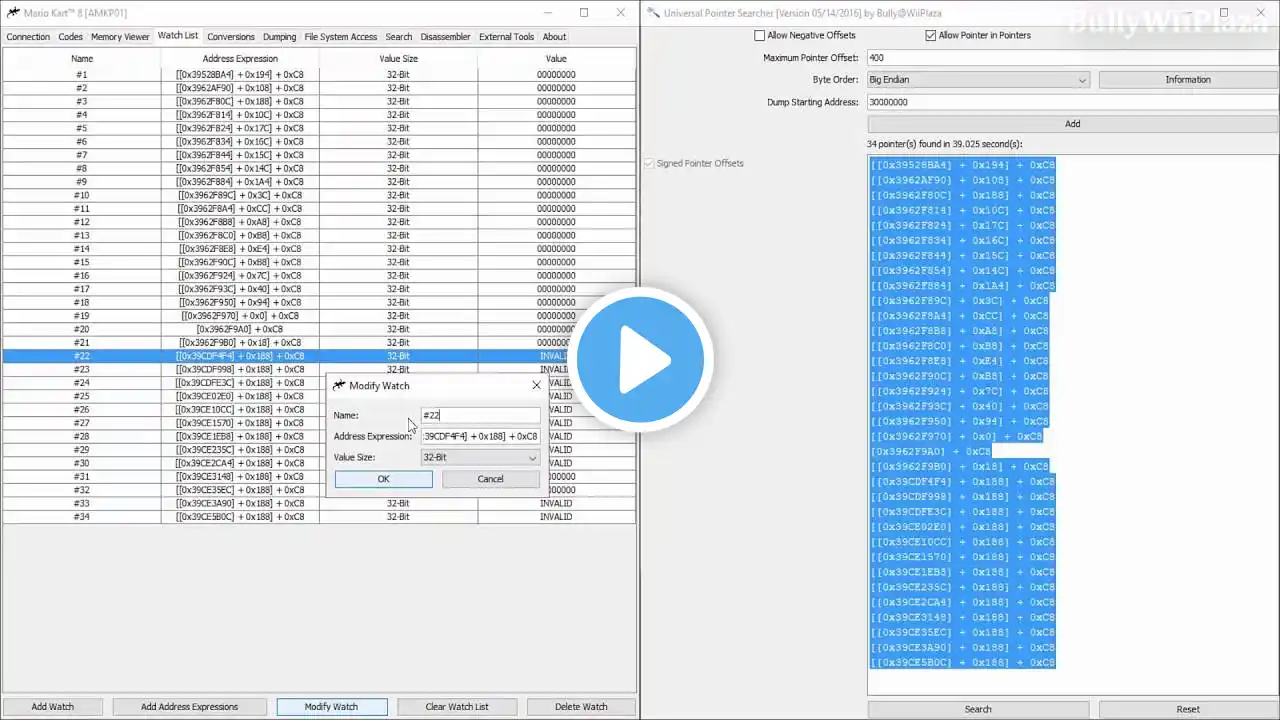
Task: Play the video with the center play button
Action: [x=641, y=359]
